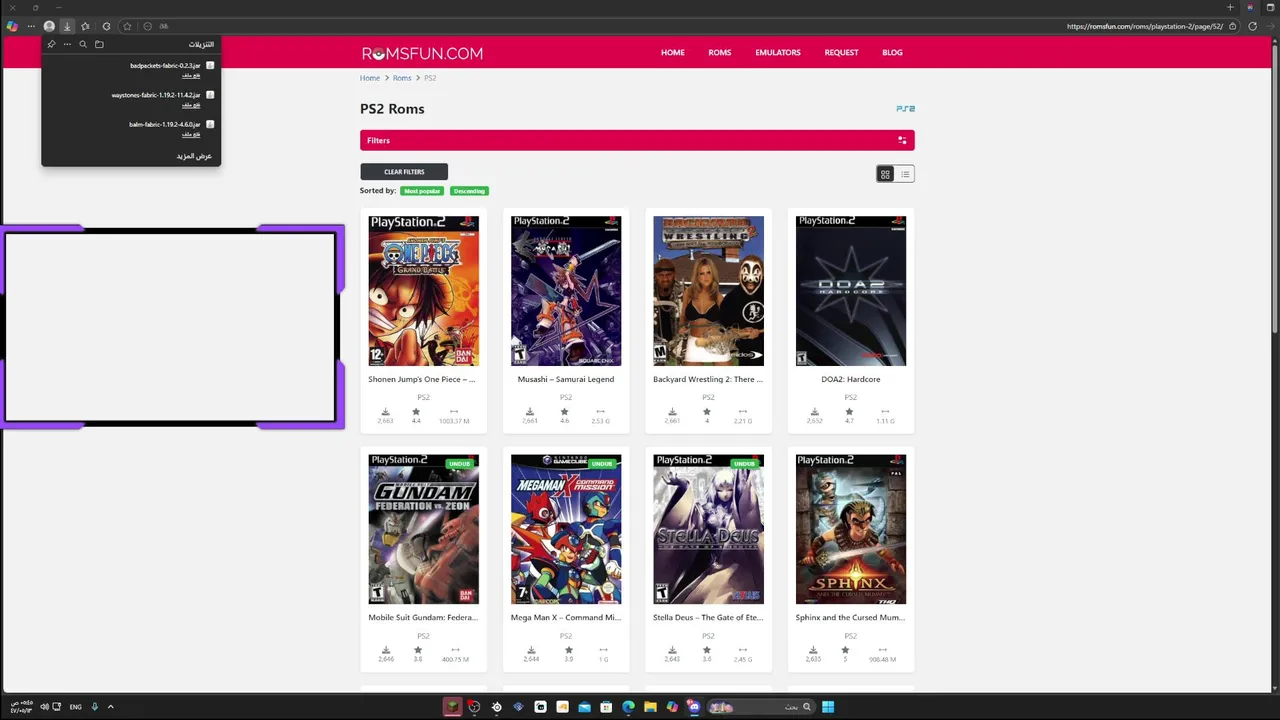The image size is (1280, 720).
Task: Open the REQUEST menu item
Action: (841, 53)
